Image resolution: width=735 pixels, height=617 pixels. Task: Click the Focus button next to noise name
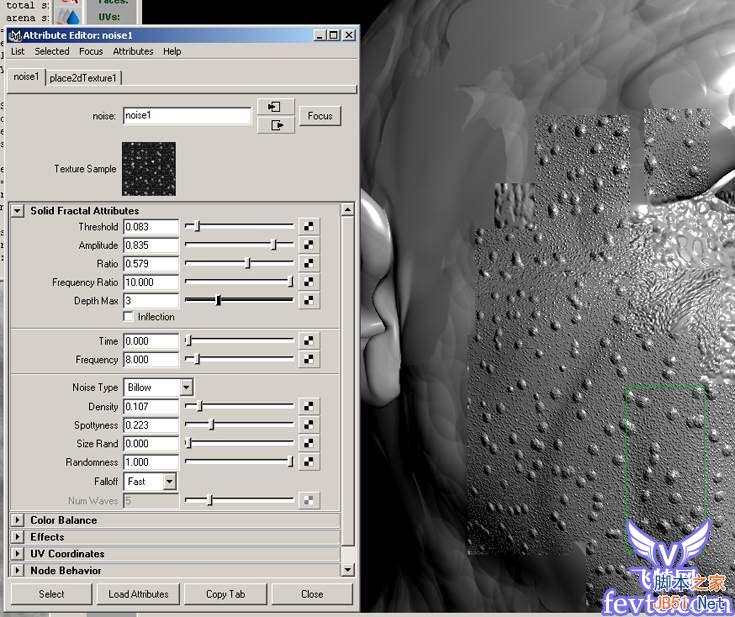click(320, 116)
